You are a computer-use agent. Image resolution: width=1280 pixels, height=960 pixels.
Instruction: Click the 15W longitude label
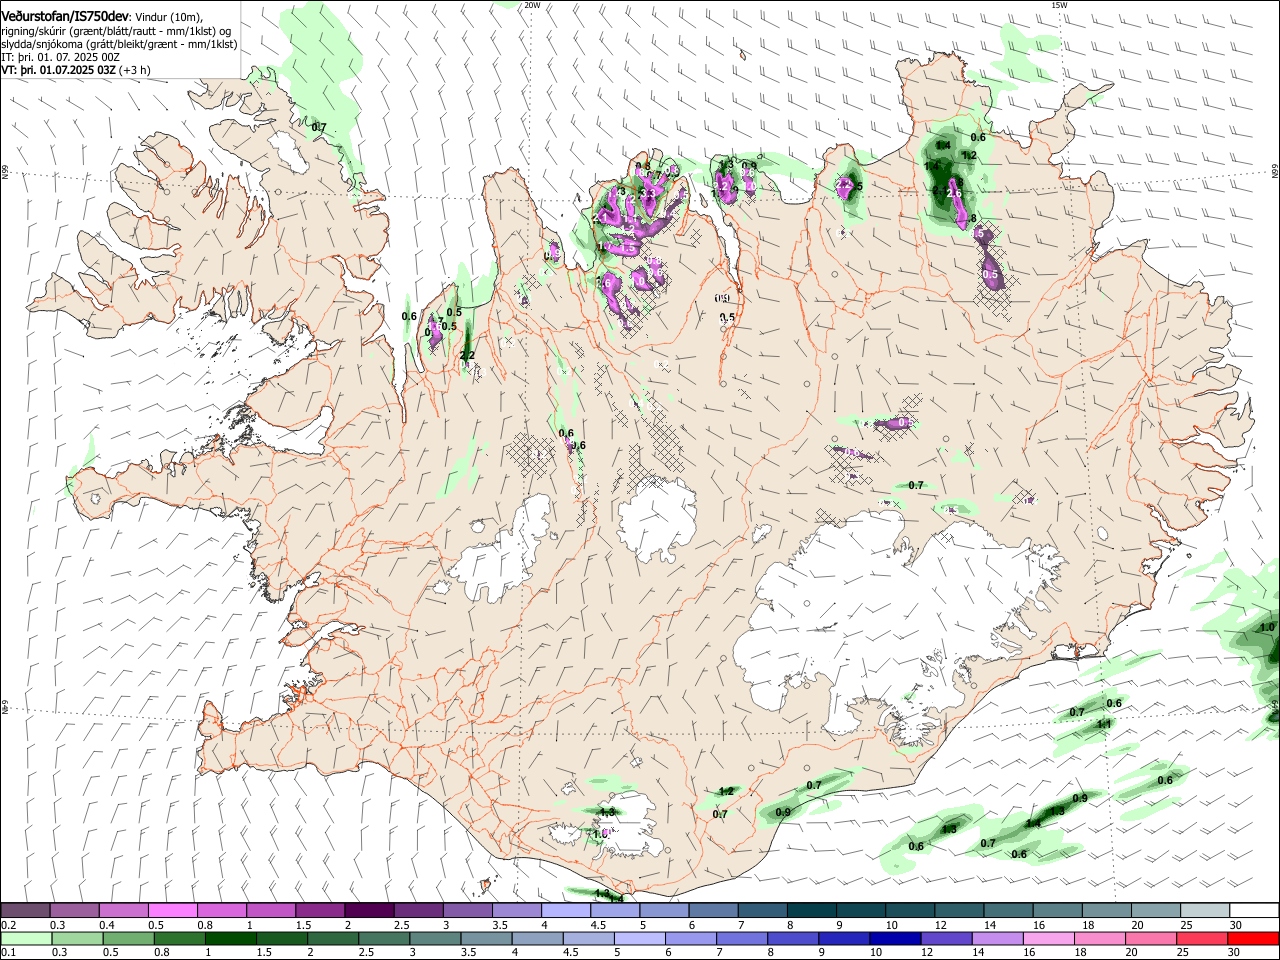pyautogui.click(x=1059, y=5)
